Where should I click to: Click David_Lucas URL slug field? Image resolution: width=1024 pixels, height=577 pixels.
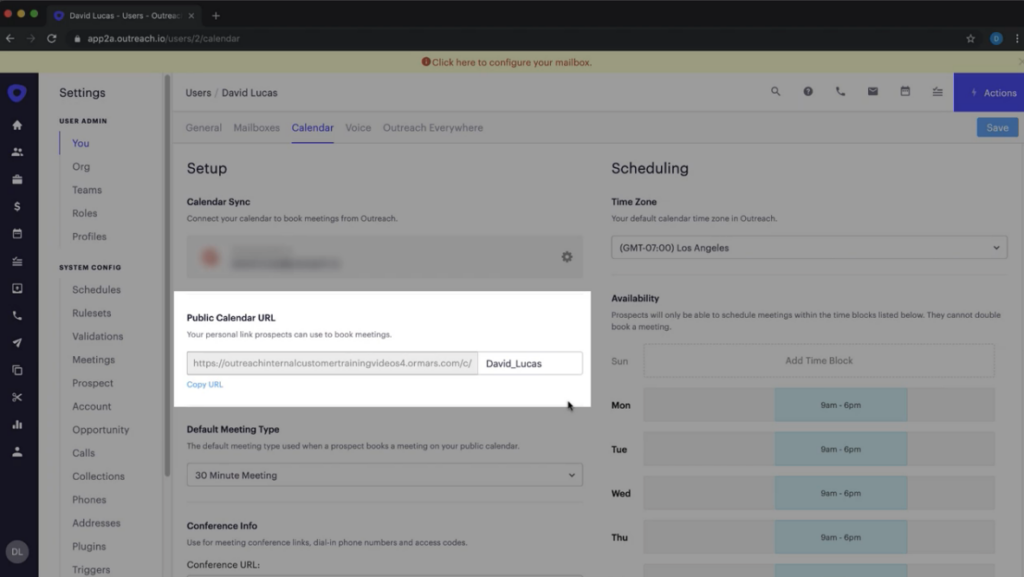(530, 364)
